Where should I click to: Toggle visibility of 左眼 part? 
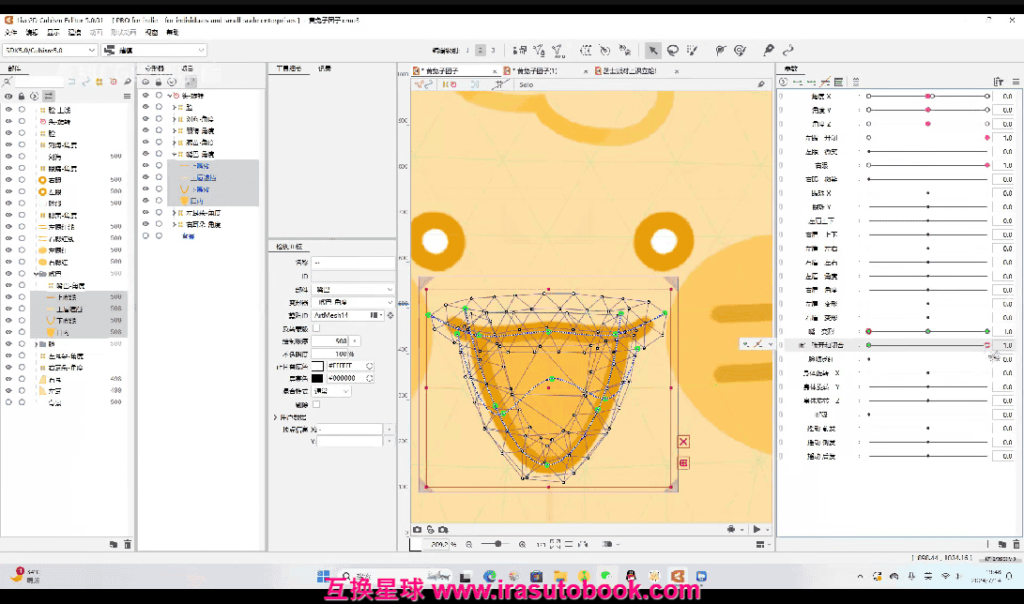[8, 191]
